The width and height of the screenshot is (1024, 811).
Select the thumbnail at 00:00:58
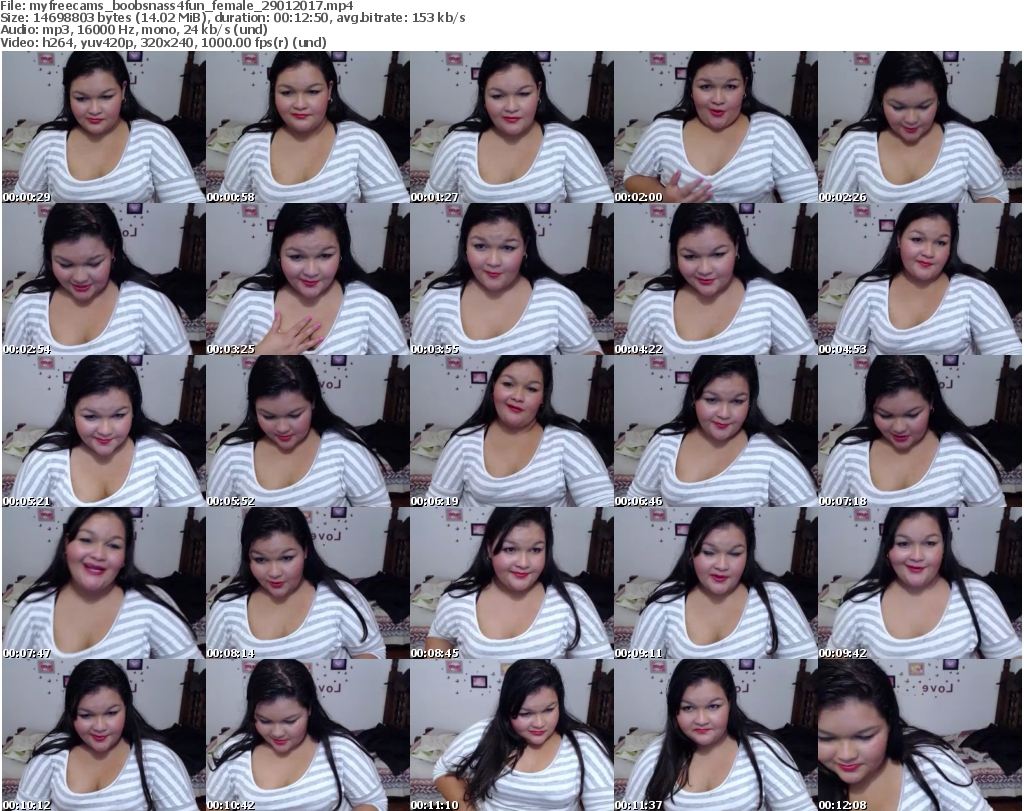(x=308, y=127)
